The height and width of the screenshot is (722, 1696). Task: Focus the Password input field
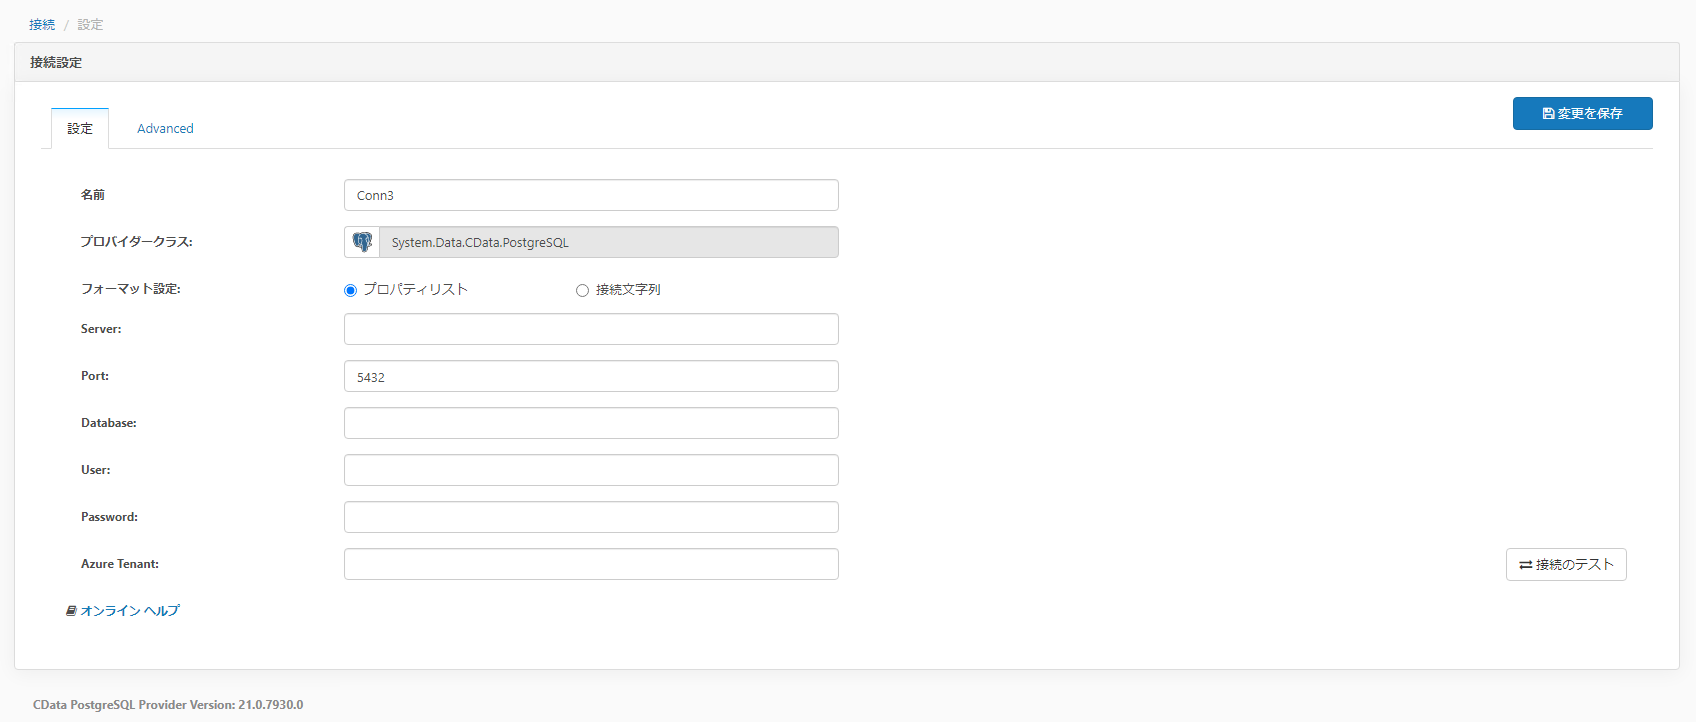point(590,517)
